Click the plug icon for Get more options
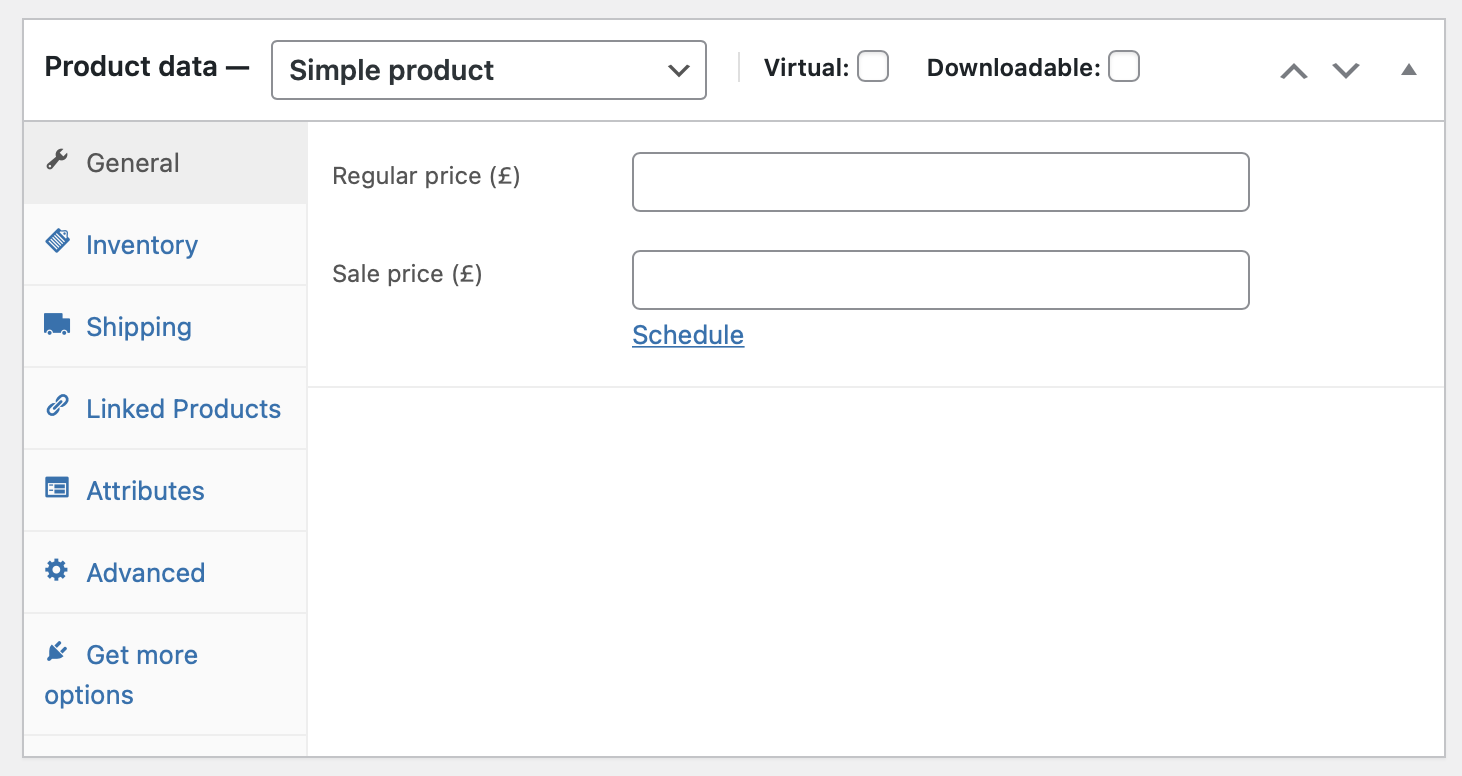Viewport: 1462px width, 776px height. [57, 652]
